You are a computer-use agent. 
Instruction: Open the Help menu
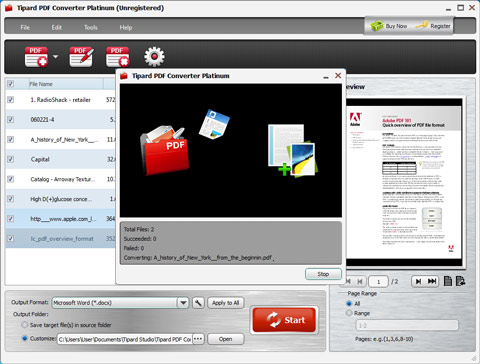tap(126, 27)
